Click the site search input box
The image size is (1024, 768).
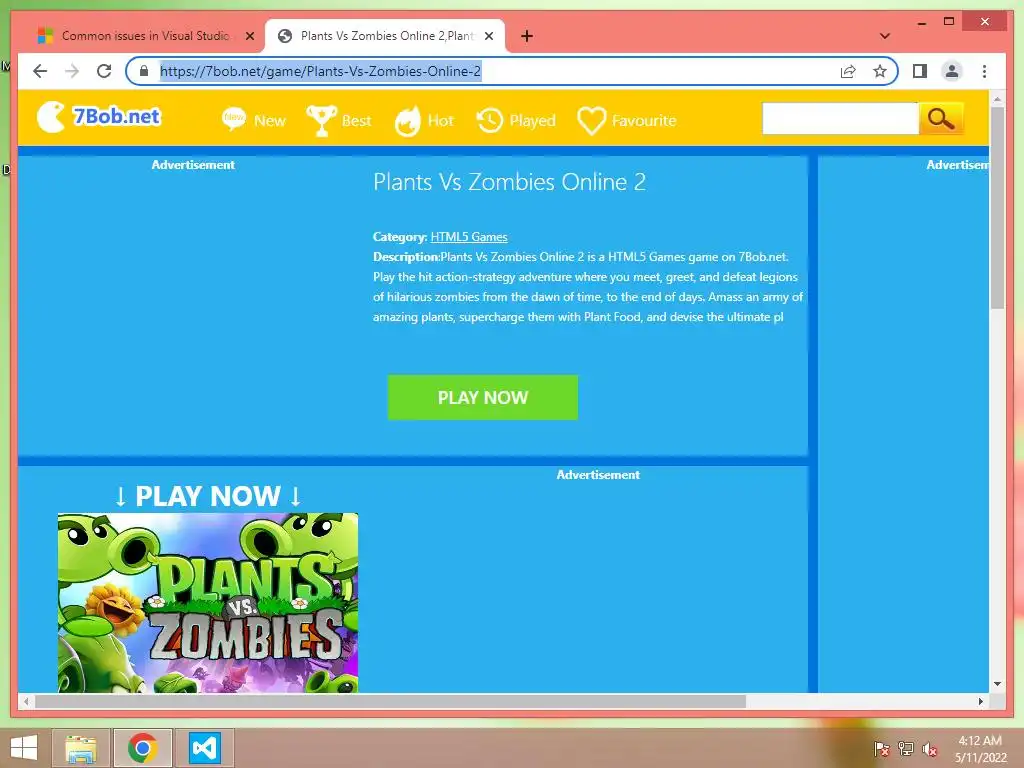tap(840, 118)
